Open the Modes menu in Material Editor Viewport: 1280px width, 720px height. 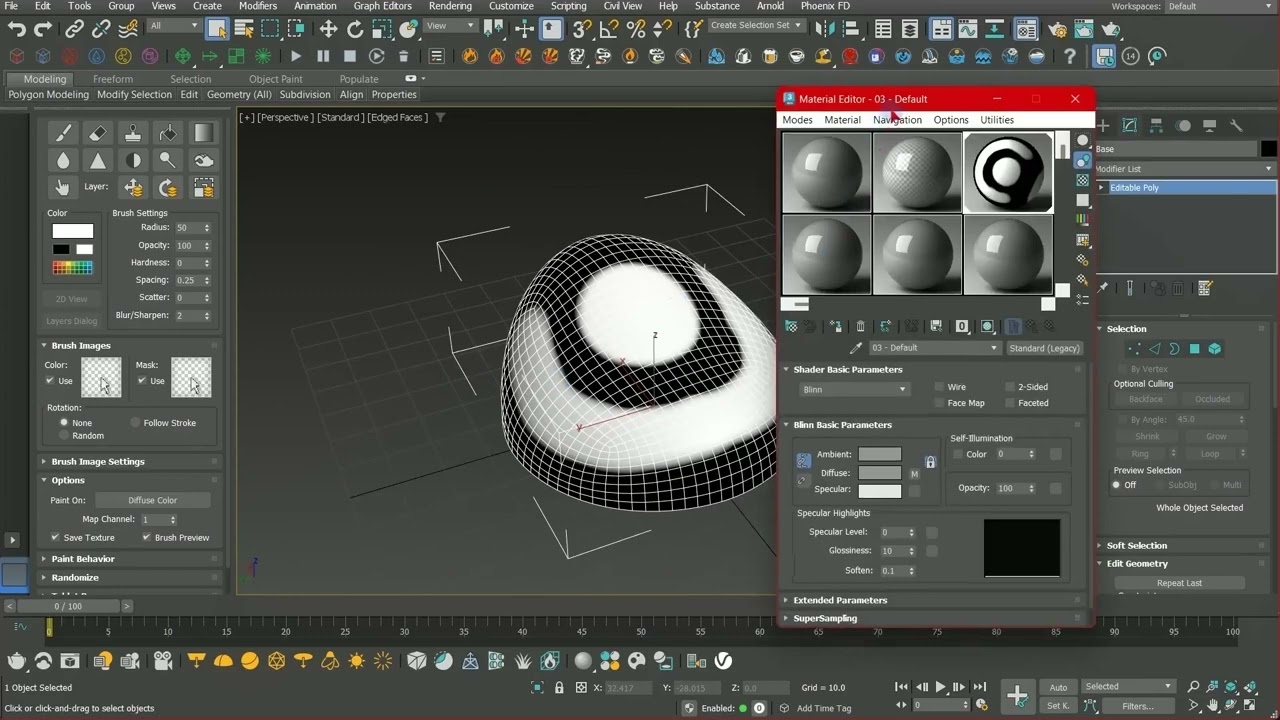click(x=797, y=120)
